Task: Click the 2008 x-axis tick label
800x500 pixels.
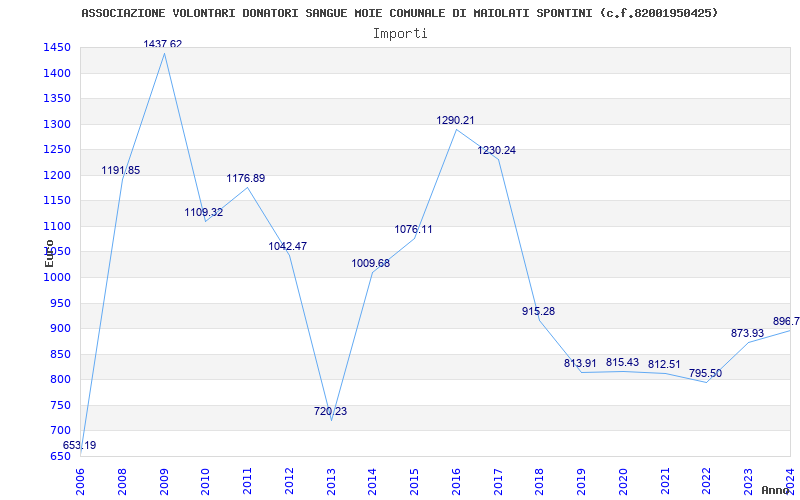Action: [x=122, y=482]
